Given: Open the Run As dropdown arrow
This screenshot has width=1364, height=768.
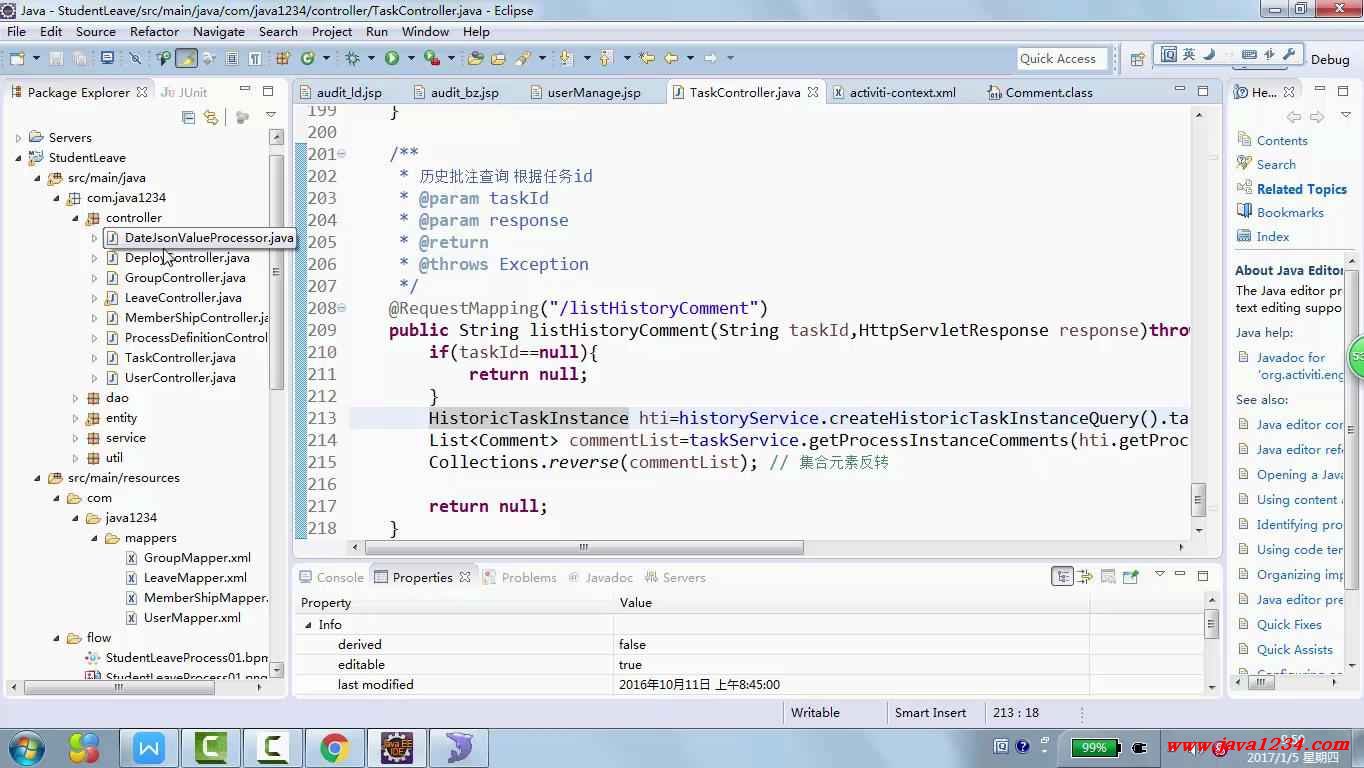Looking at the screenshot, I should 412,58.
